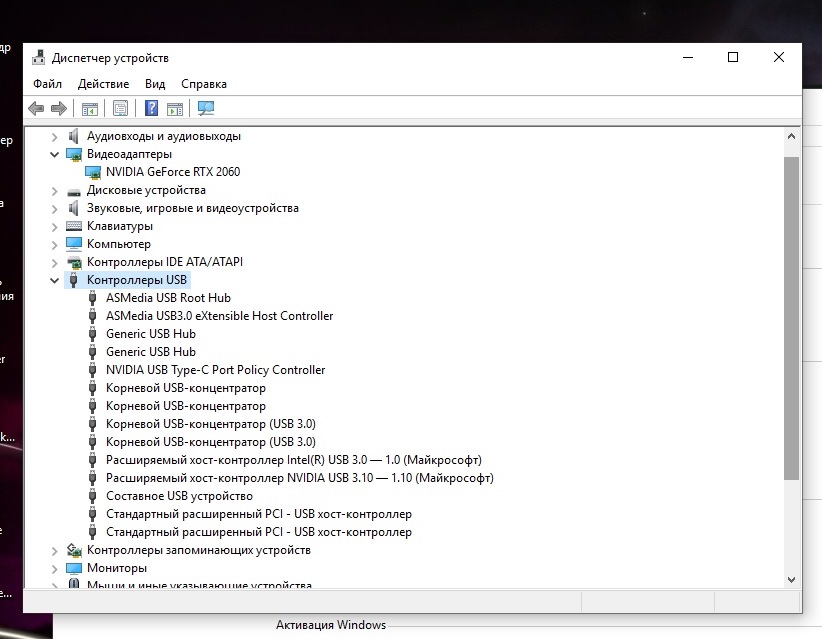The image size is (822, 639).
Task: Click the Intel(R) USB 3.0 host controller icon
Action: coord(92,460)
